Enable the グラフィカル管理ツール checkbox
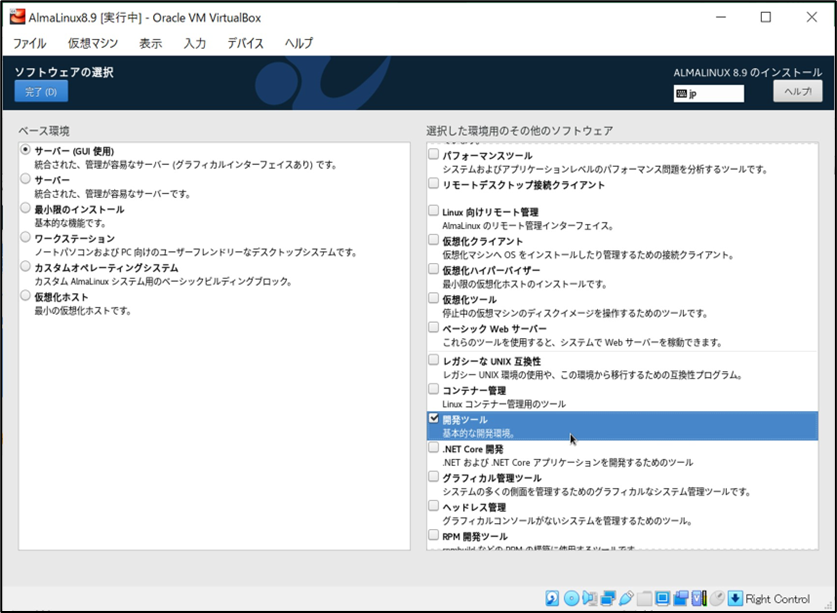This screenshot has height=613, width=837. point(433,477)
